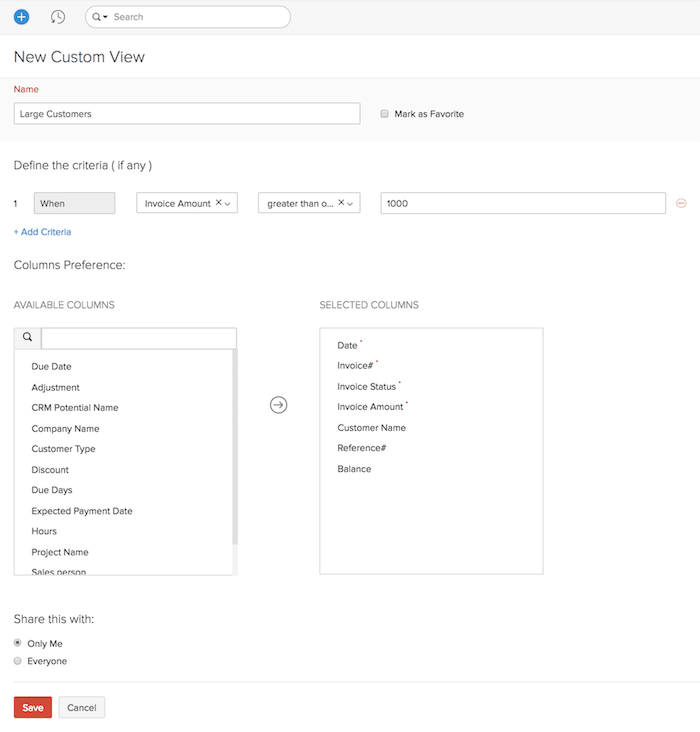Select 'Due Date' in available columns
Viewport: 700px width, 732px height.
[51, 366]
